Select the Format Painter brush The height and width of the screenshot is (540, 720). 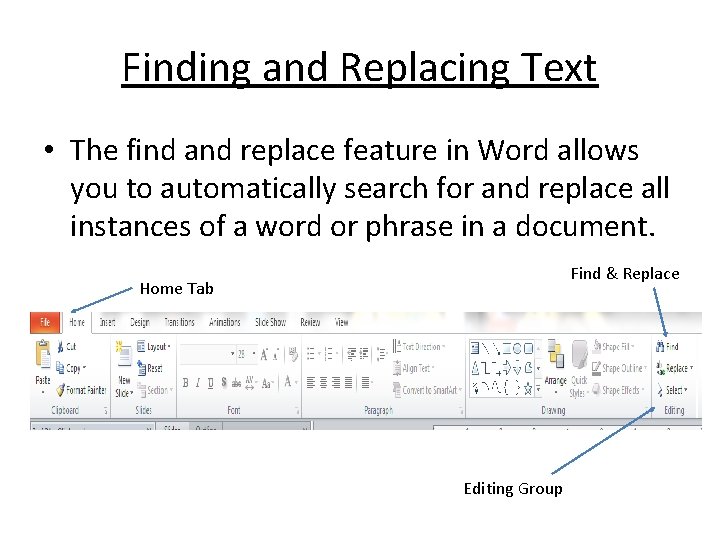(81, 390)
